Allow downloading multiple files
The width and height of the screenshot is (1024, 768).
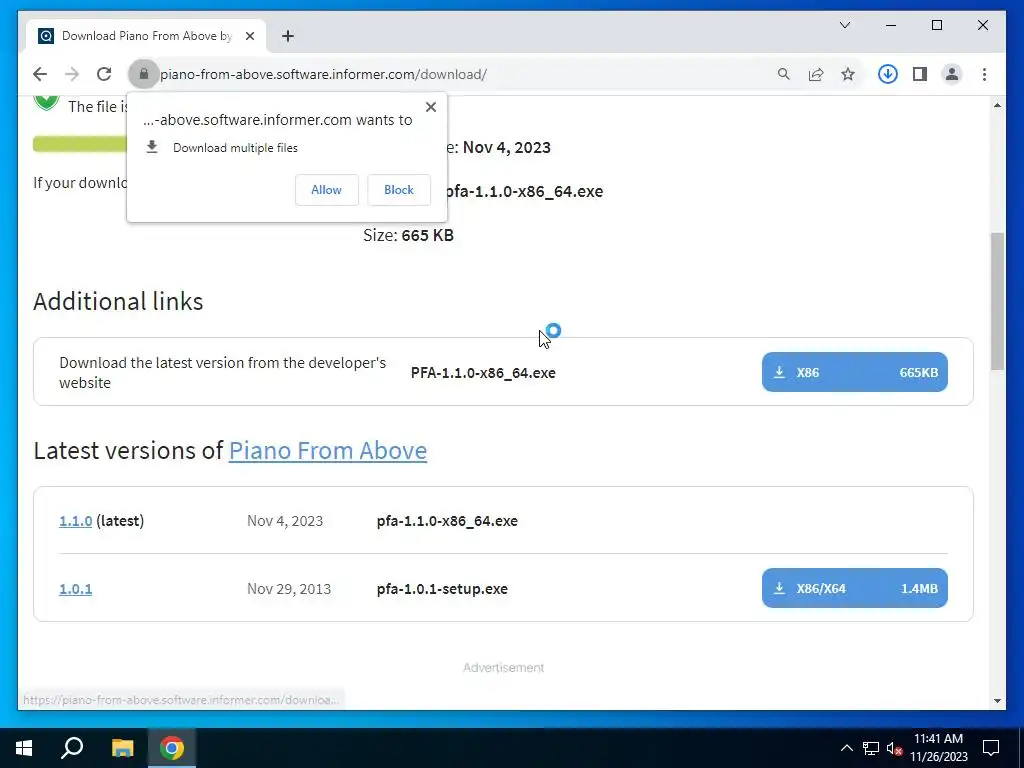(327, 190)
